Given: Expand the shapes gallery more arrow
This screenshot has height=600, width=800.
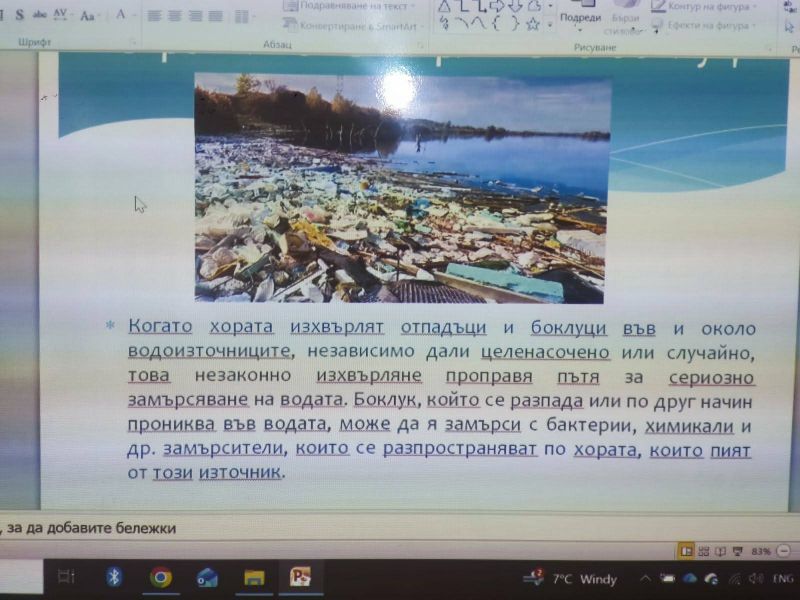Looking at the screenshot, I should pyautogui.click(x=549, y=22).
